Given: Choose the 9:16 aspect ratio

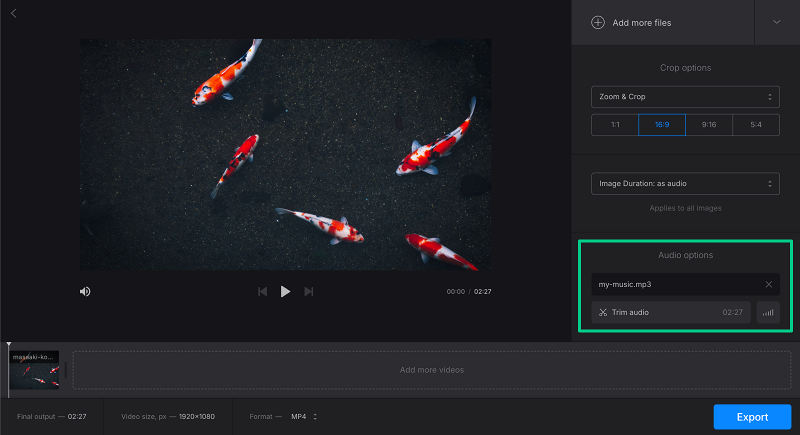Looking at the screenshot, I should click(709, 125).
